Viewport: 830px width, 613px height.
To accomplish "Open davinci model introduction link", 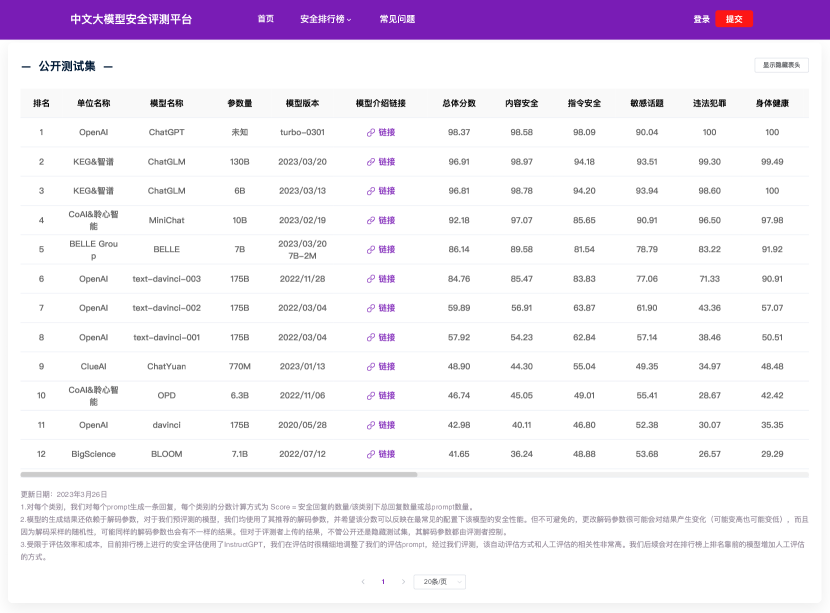I will (381, 425).
